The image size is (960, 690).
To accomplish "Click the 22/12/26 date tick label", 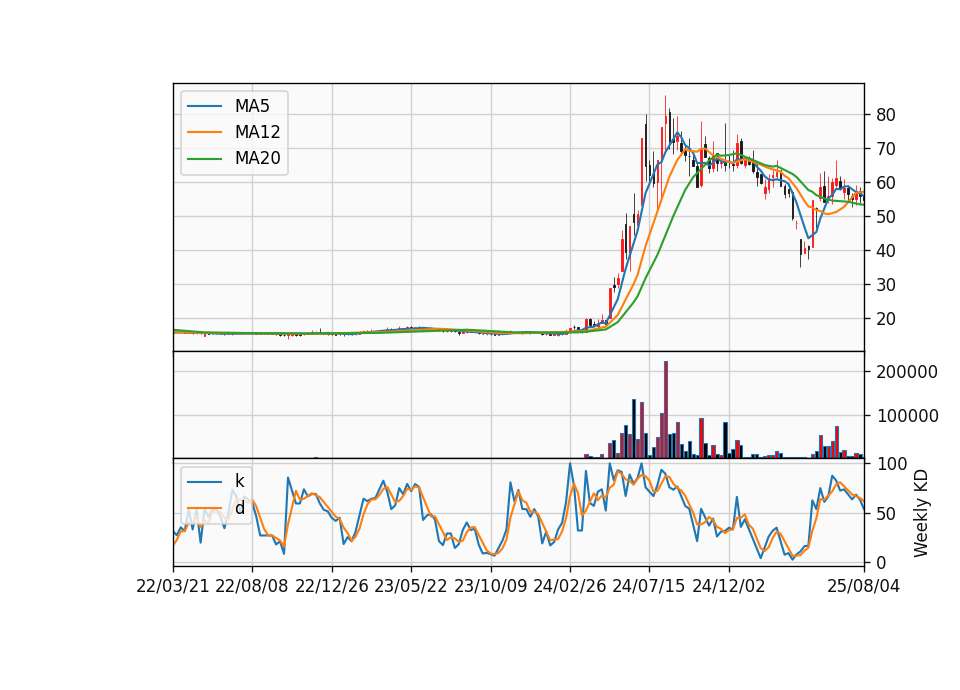I will click(332, 586).
